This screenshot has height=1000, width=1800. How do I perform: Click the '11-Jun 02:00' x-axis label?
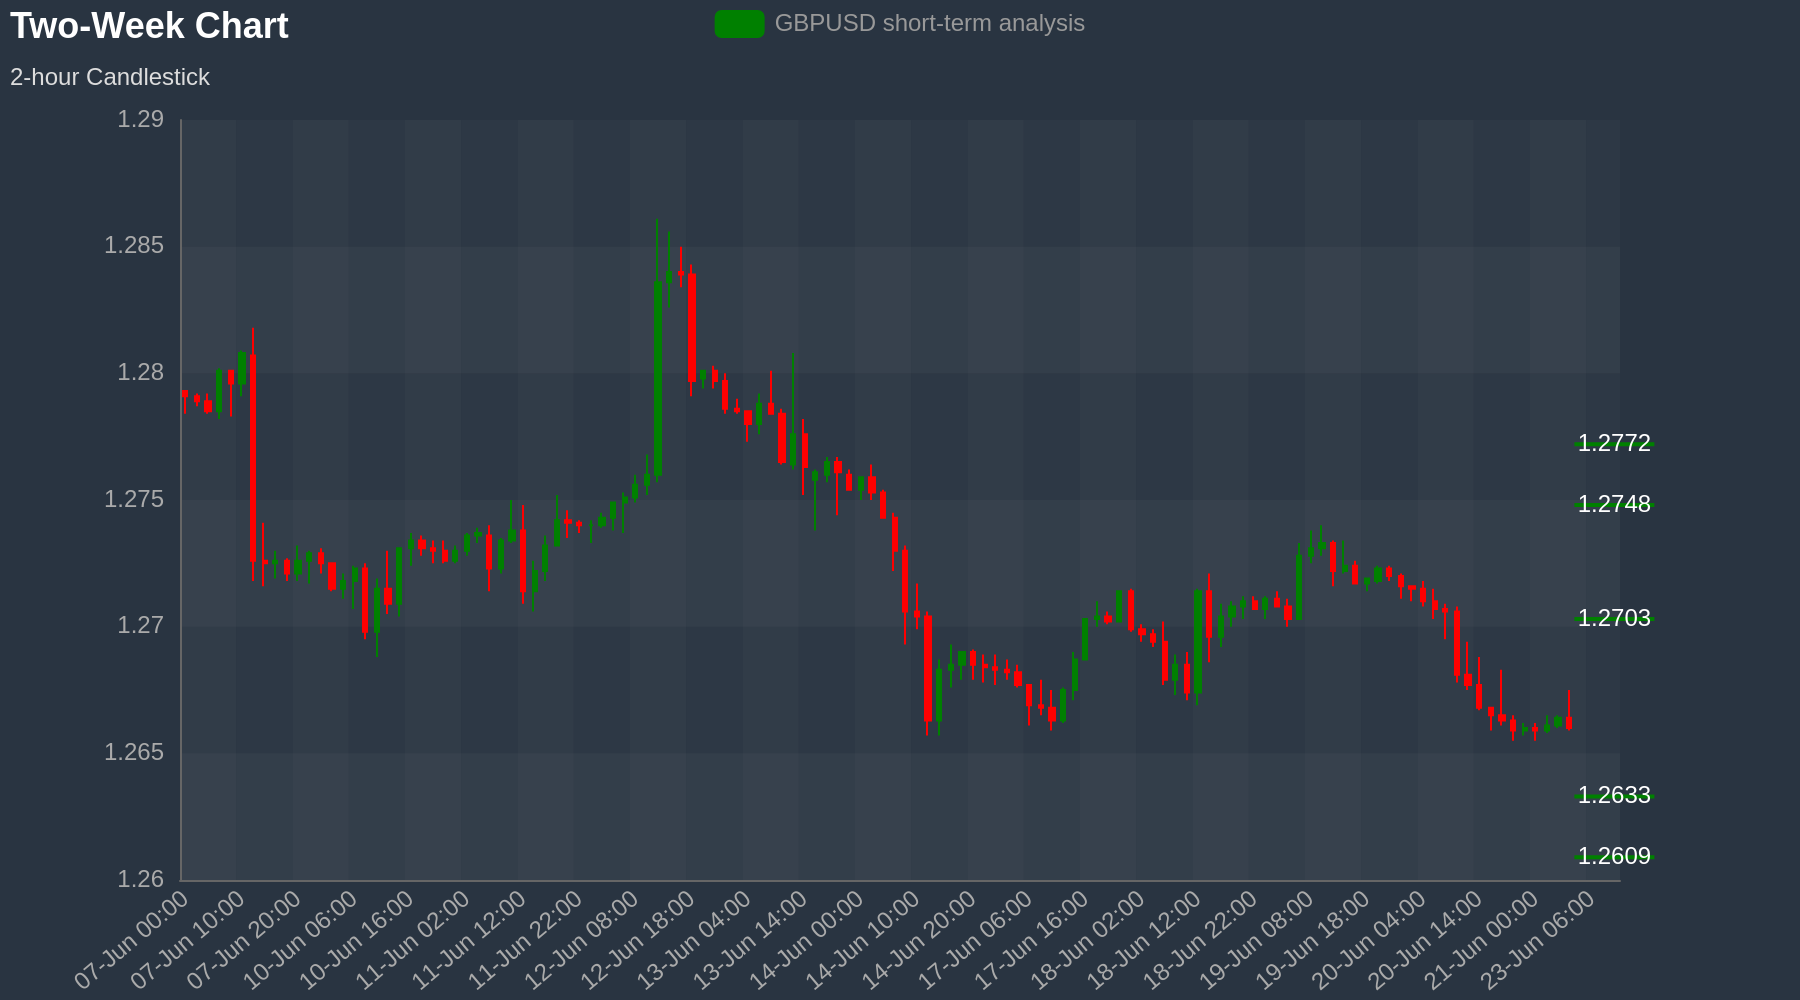(x=413, y=940)
